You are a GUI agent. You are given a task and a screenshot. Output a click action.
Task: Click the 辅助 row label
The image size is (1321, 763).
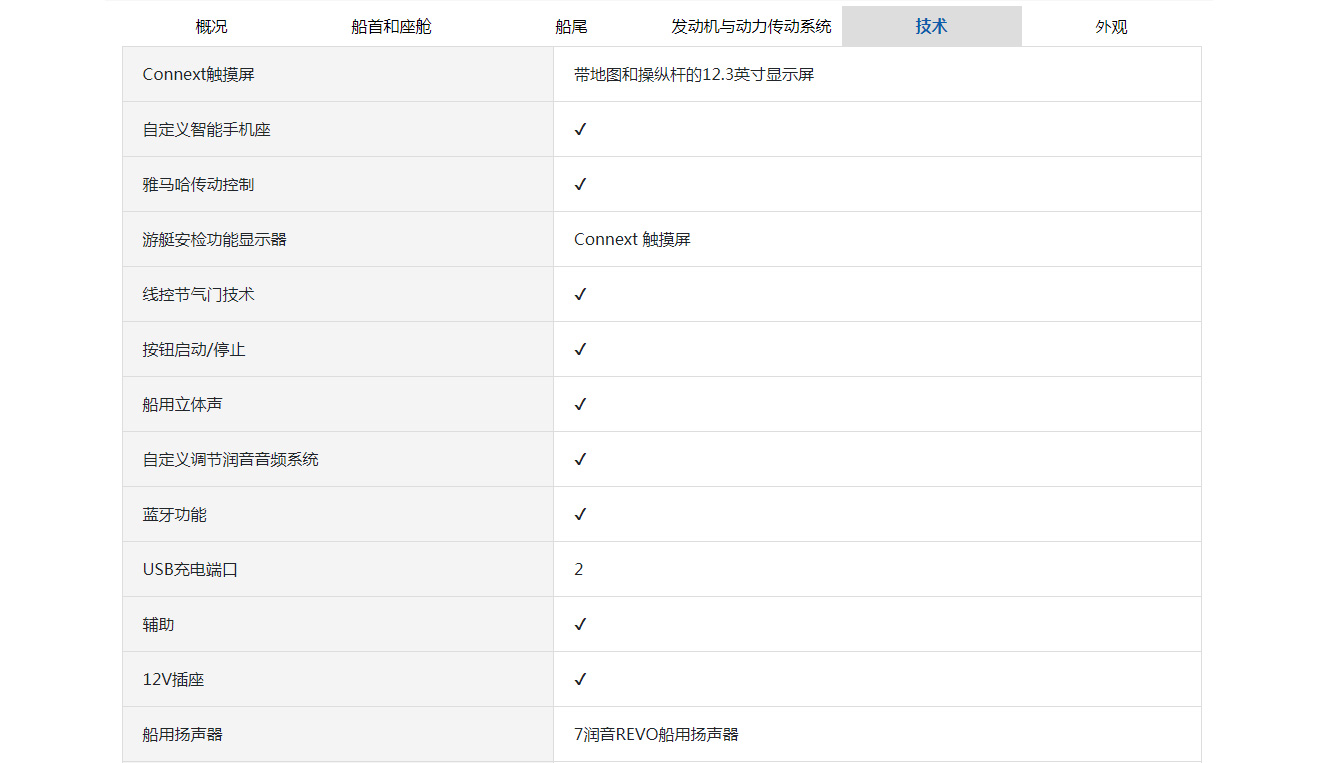click(158, 624)
